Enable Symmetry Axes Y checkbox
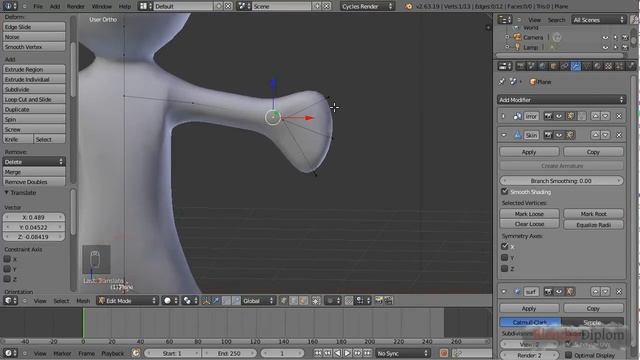Screen dimensions: 640x360 pos(505,258)
